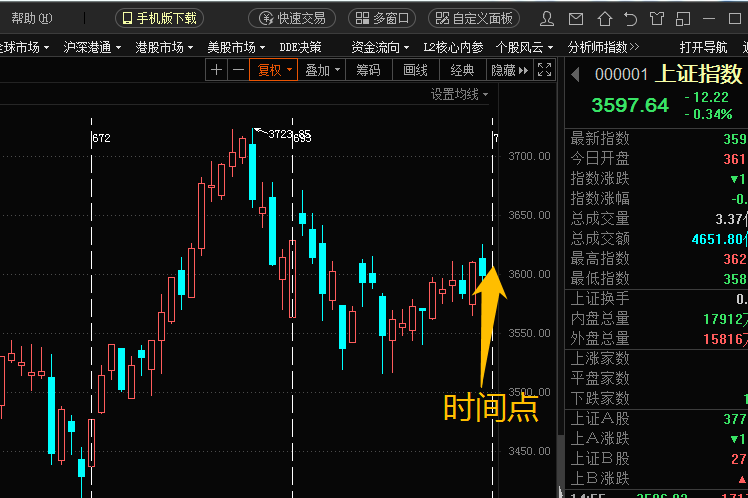Open the 复权 adjustment dropdown
The height and width of the screenshot is (498, 748).
point(273,70)
